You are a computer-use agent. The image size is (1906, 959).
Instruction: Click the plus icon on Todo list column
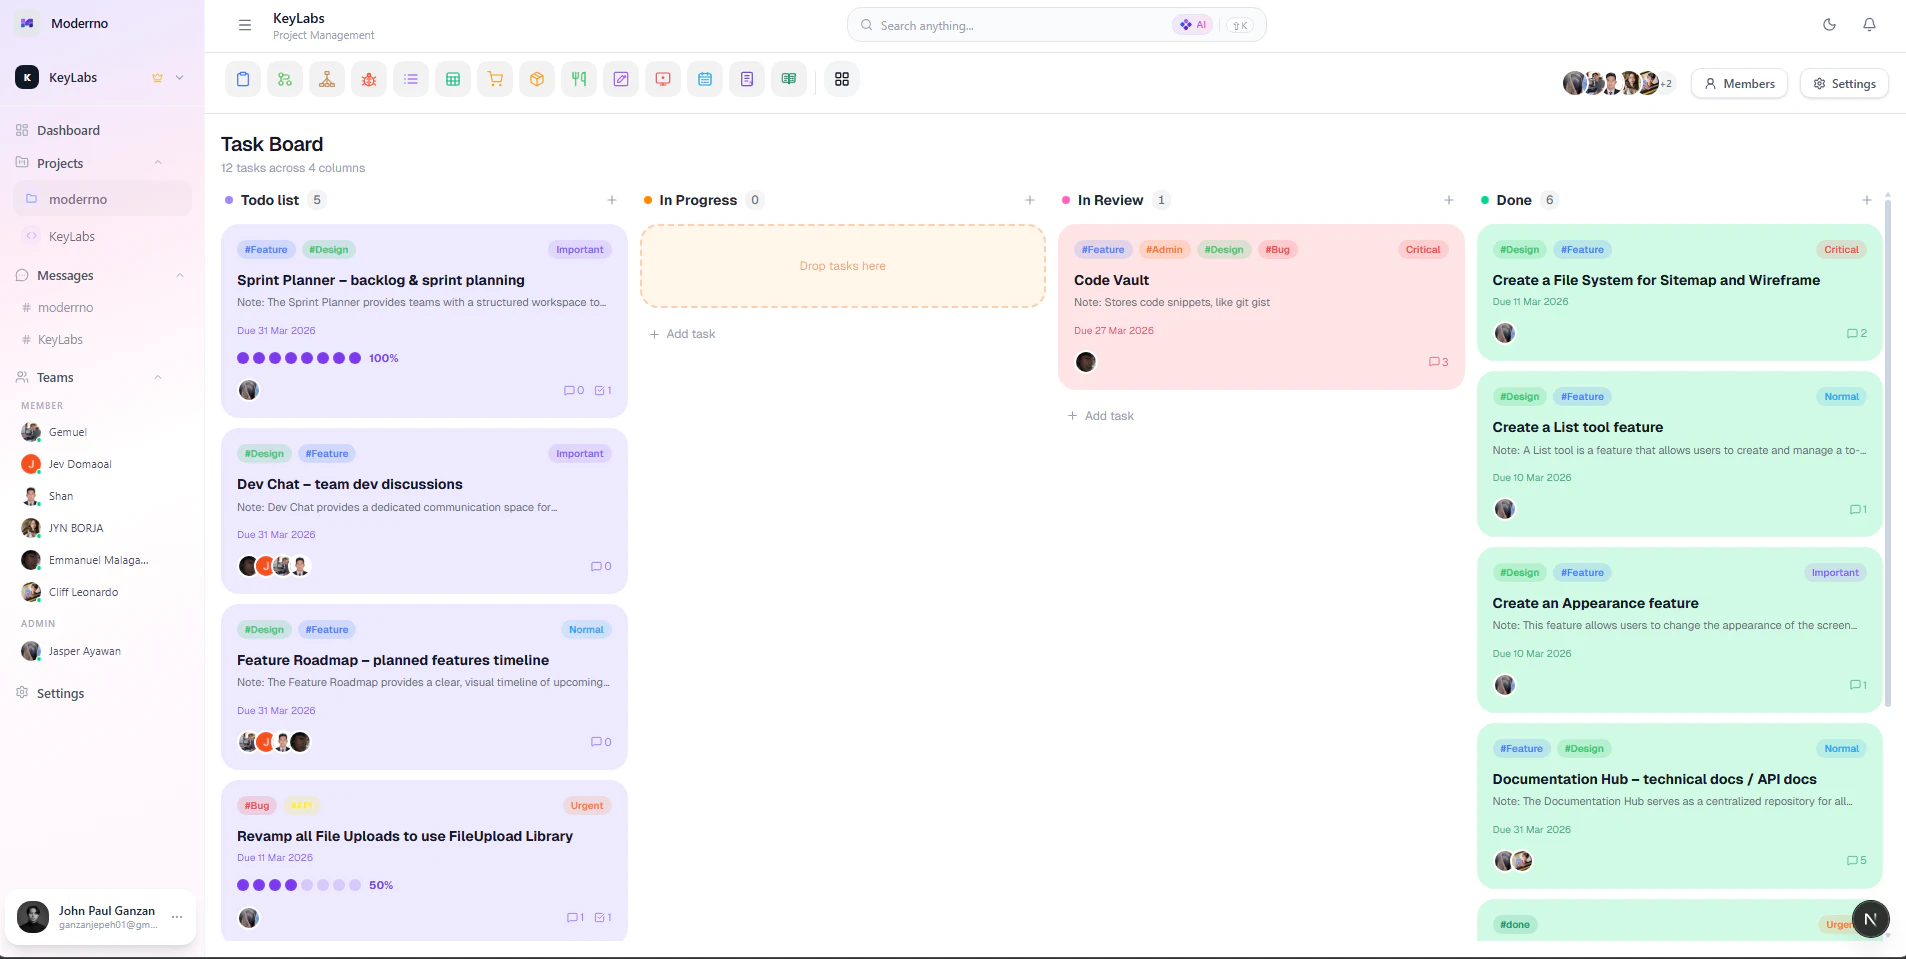pyautogui.click(x=612, y=200)
